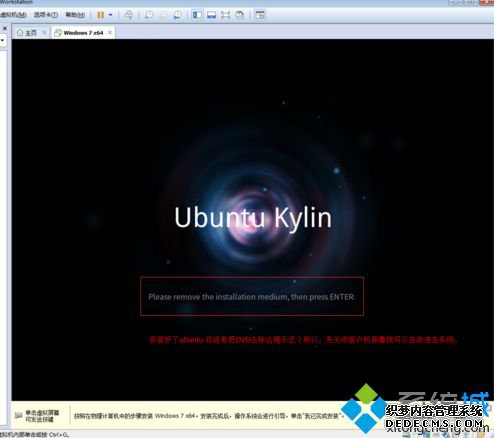
Task: Expand the power options dropdown arrow
Action: [111, 15]
